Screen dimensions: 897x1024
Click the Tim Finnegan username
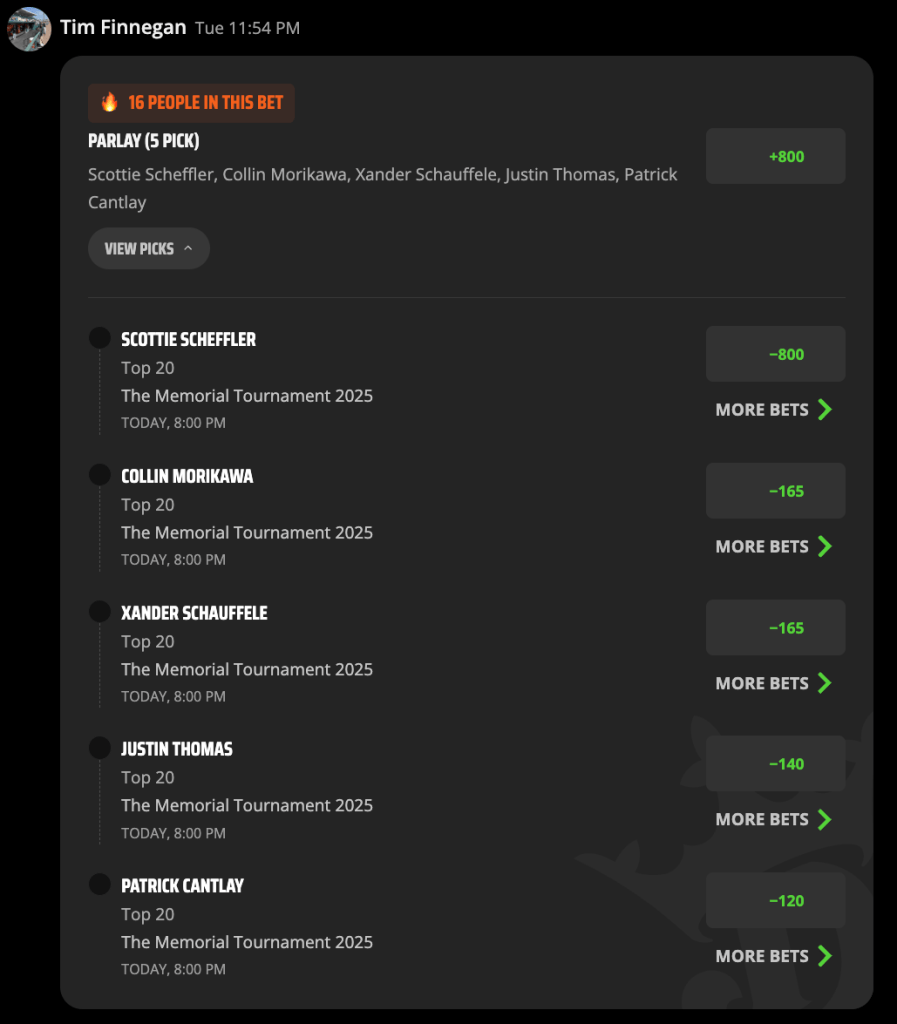coord(123,27)
